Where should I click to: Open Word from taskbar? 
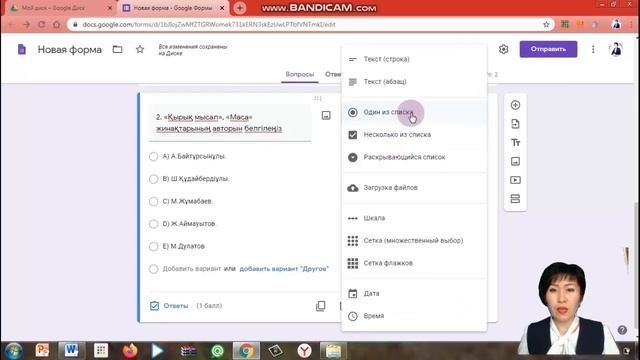[71, 351]
